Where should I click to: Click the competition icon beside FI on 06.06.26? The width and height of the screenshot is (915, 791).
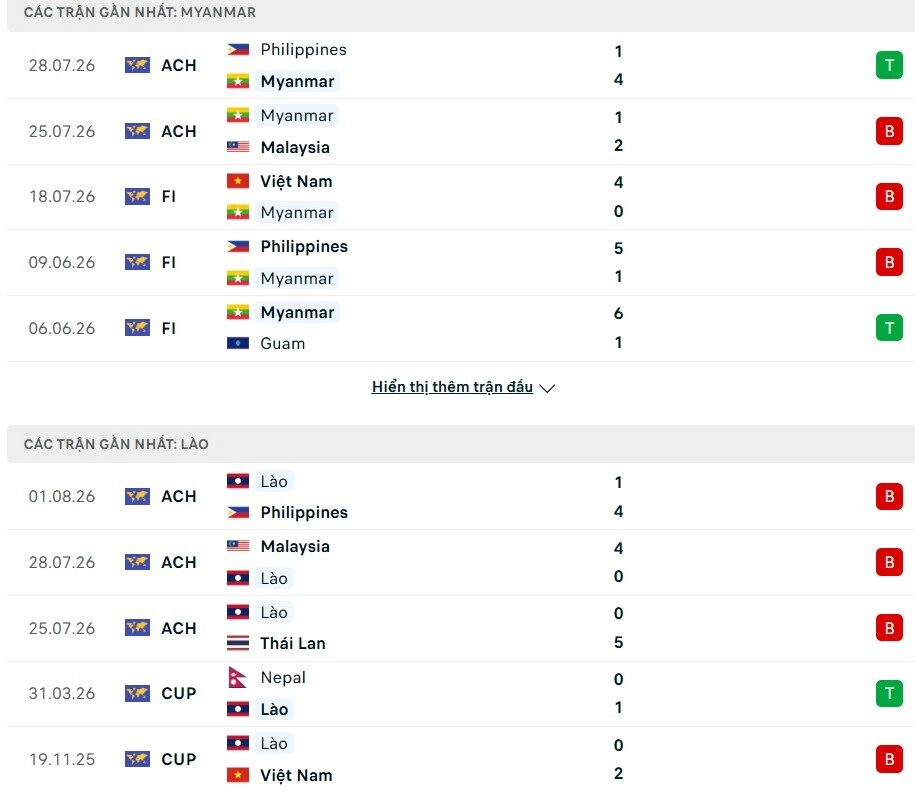click(x=137, y=328)
